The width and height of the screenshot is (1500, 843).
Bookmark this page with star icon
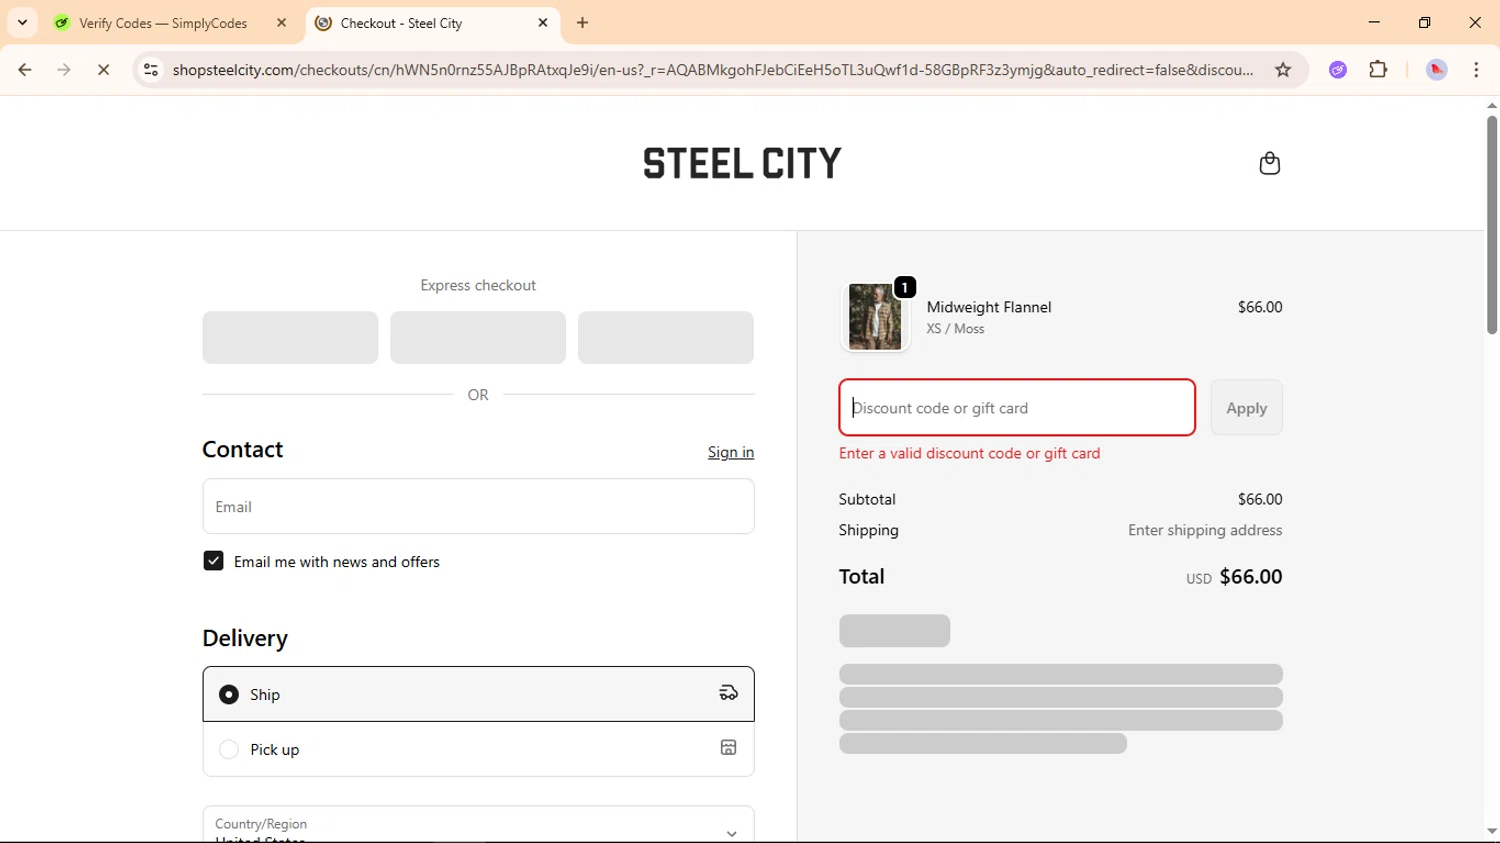[x=1283, y=70]
